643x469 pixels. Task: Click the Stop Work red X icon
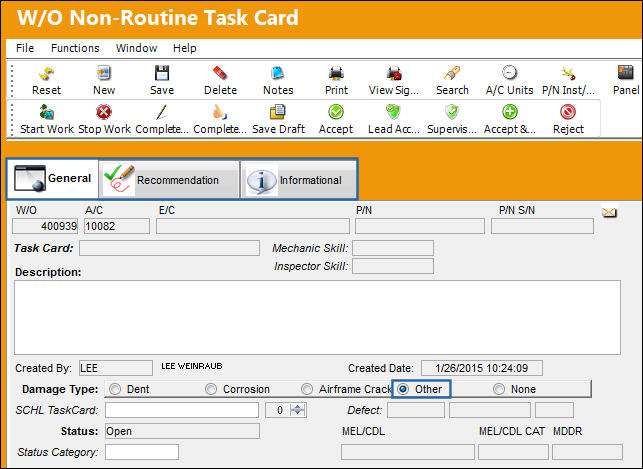click(x=104, y=112)
